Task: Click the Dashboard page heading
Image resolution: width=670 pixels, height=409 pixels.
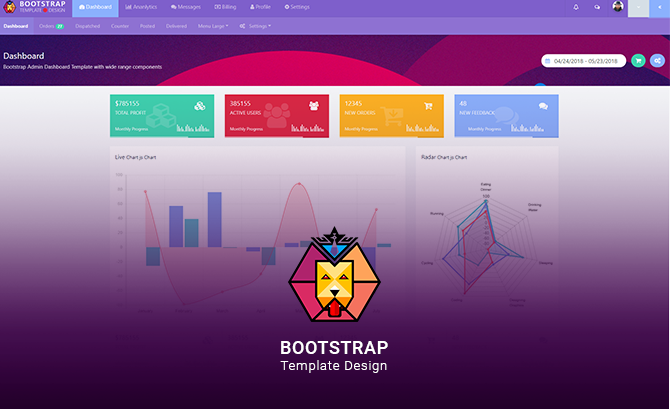Action: click(24, 56)
